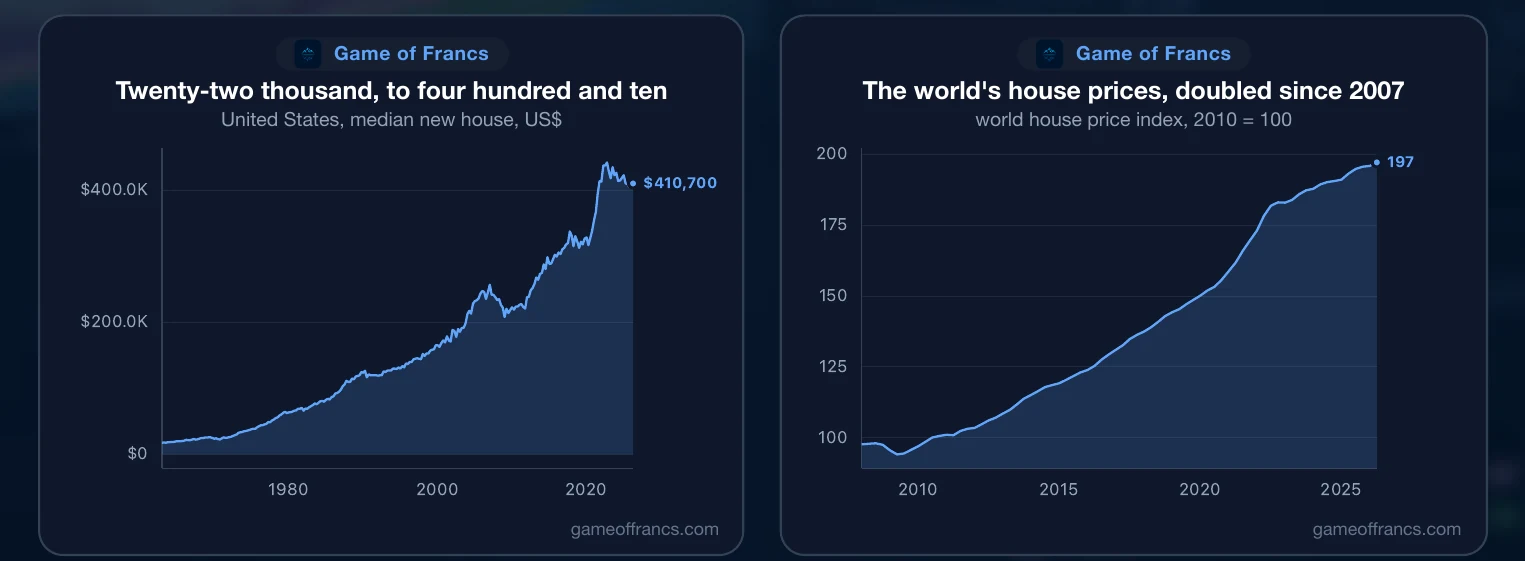Open the Game of Francs badge above right chart
Viewport: 1525px width, 561px height.
coord(1133,54)
